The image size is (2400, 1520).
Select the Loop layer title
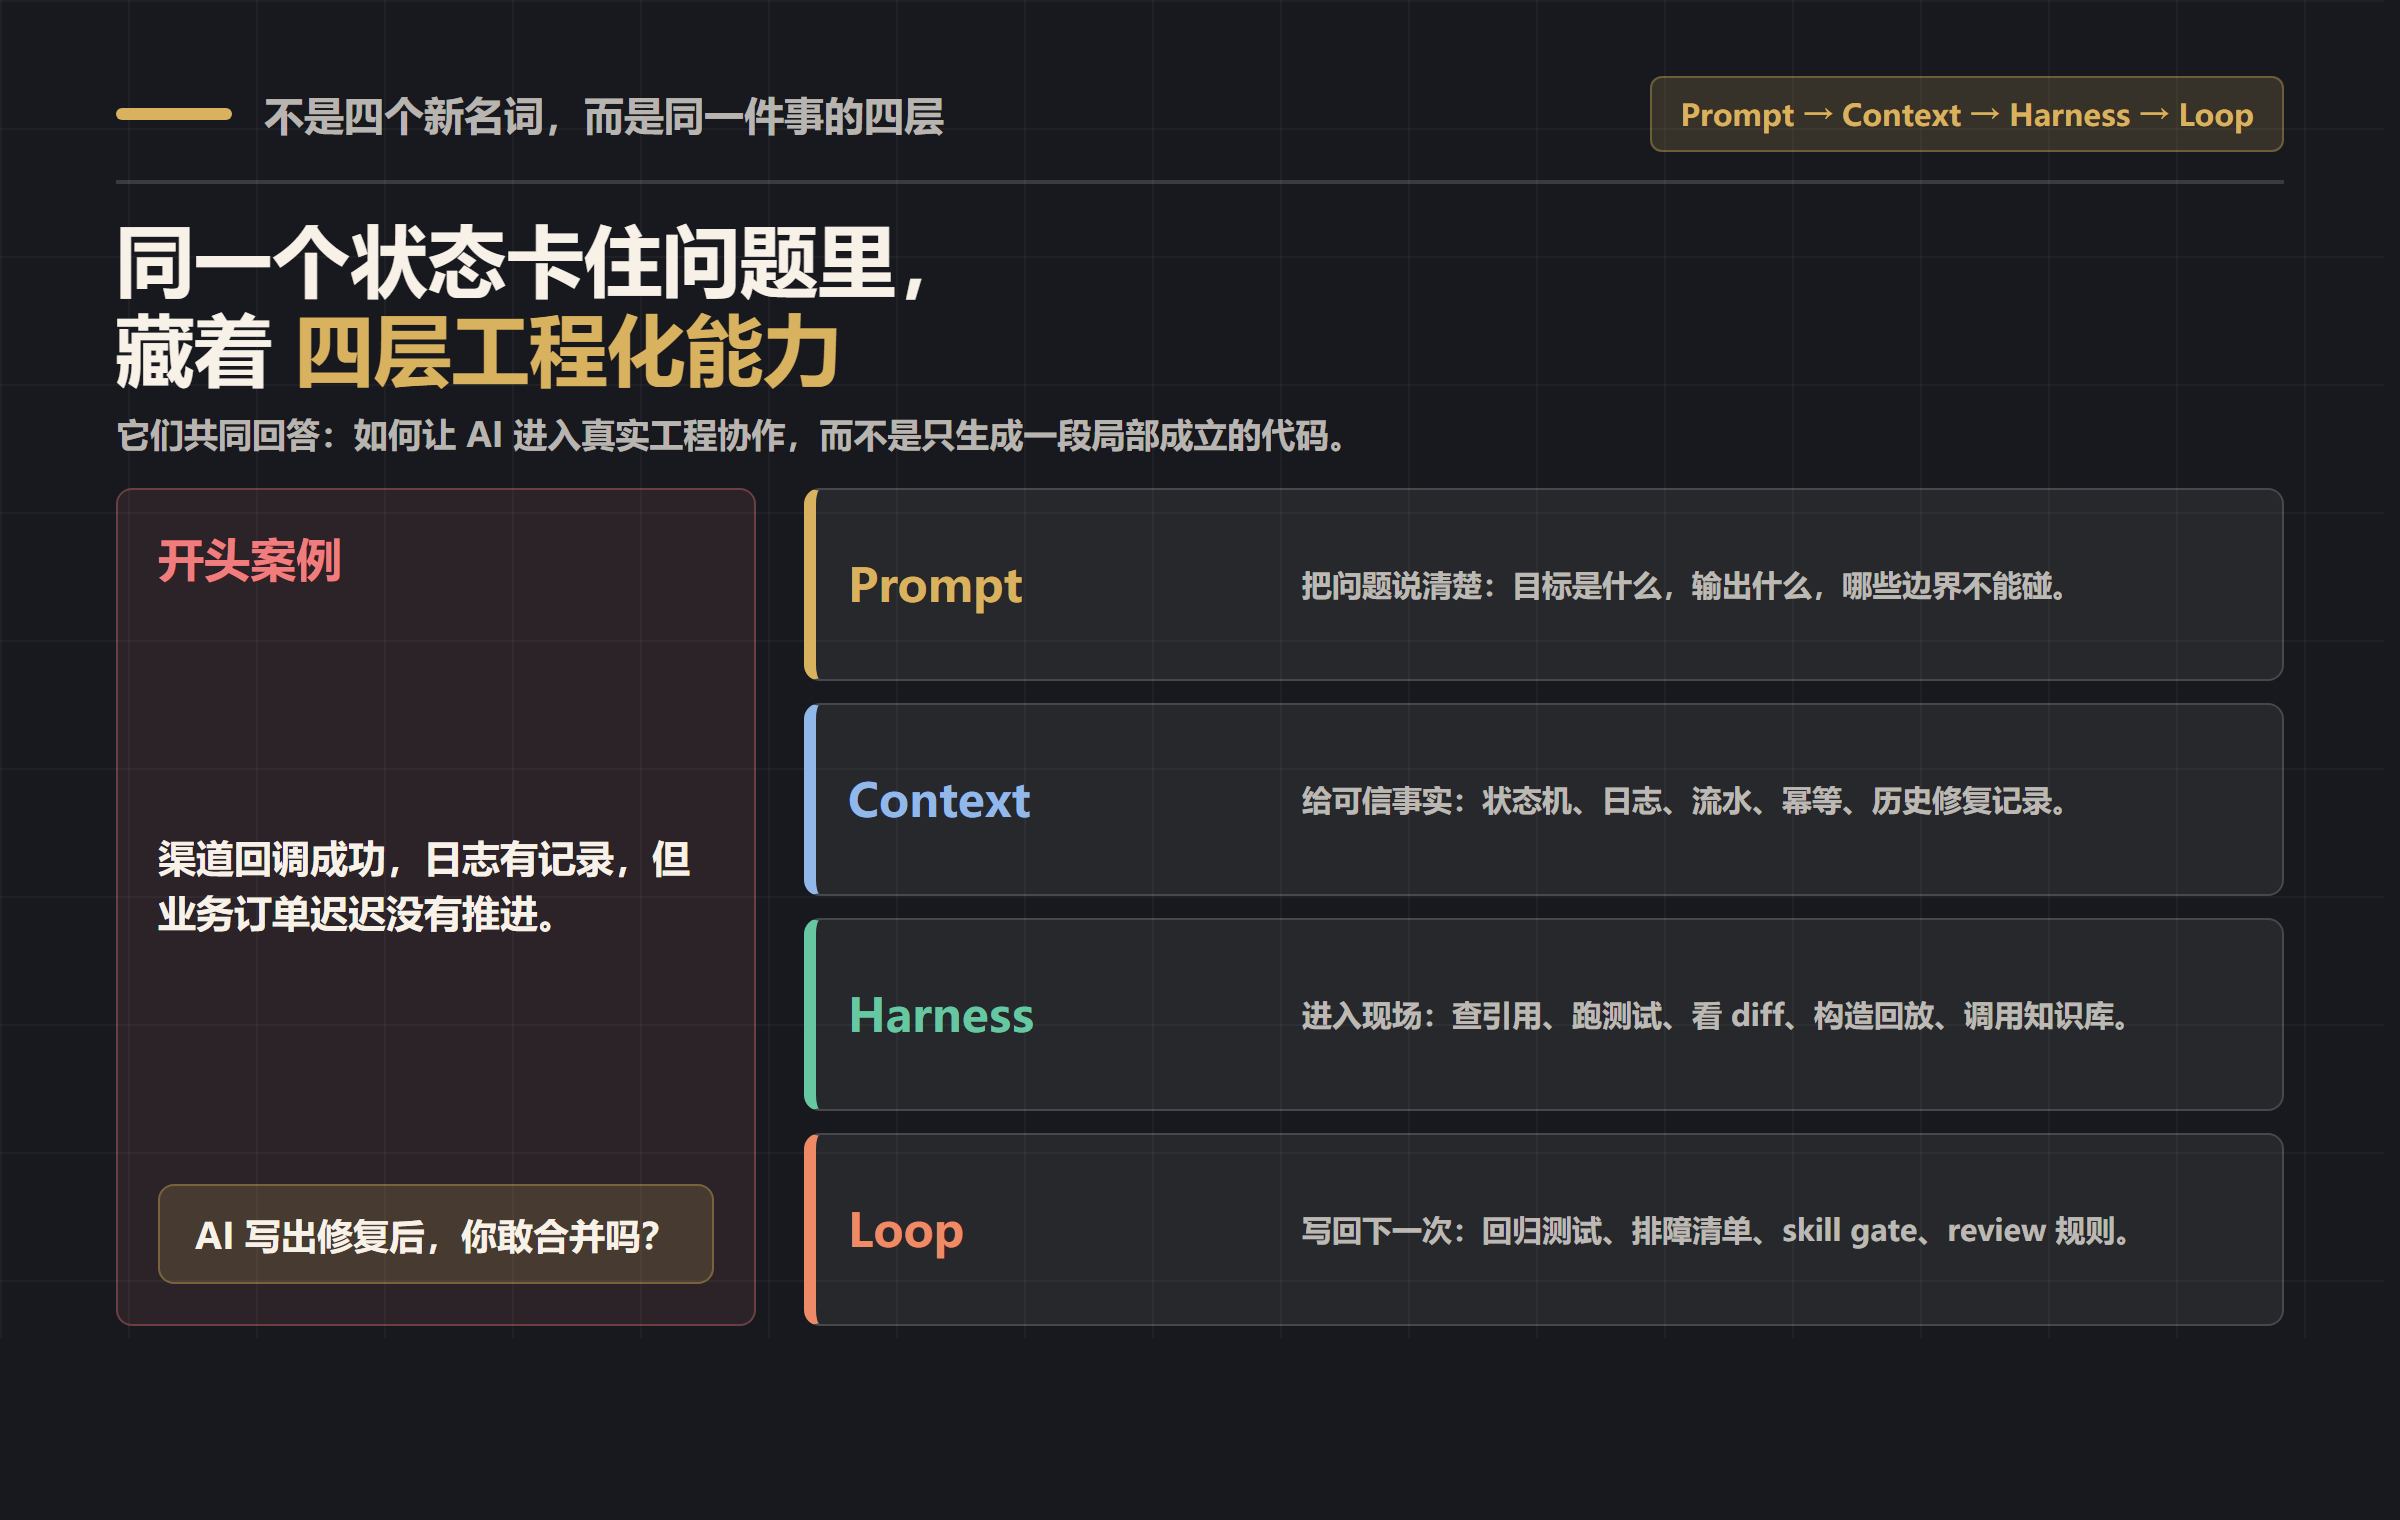click(906, 1231)
